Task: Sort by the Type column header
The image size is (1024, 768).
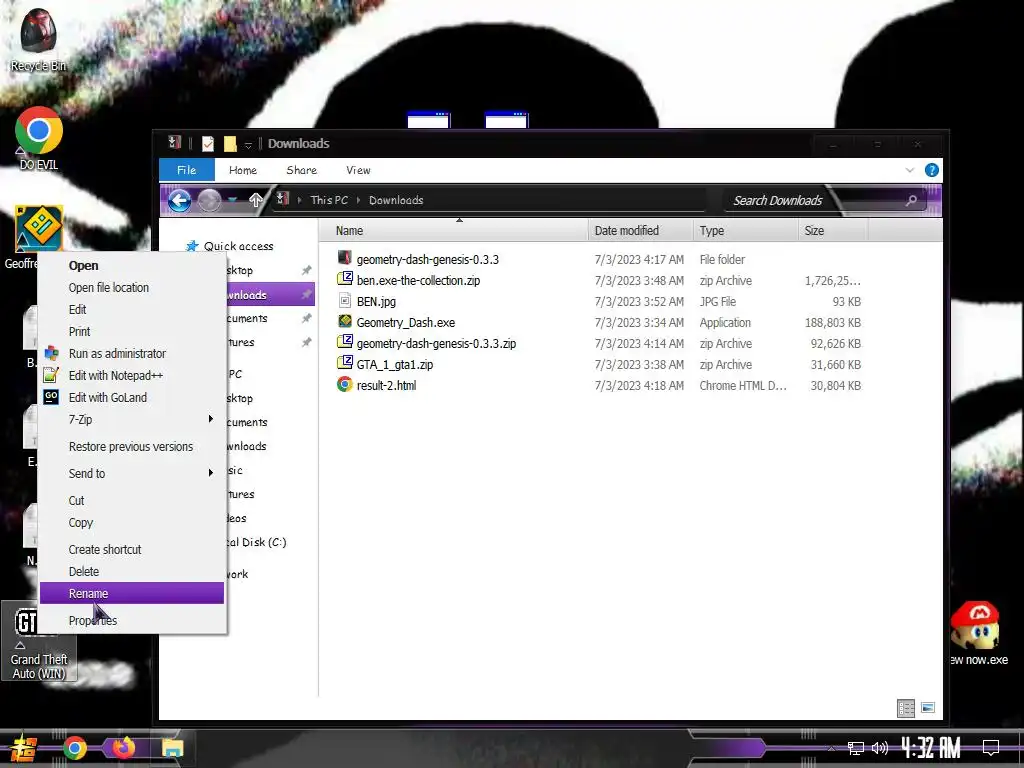Action: click(744, 231)
